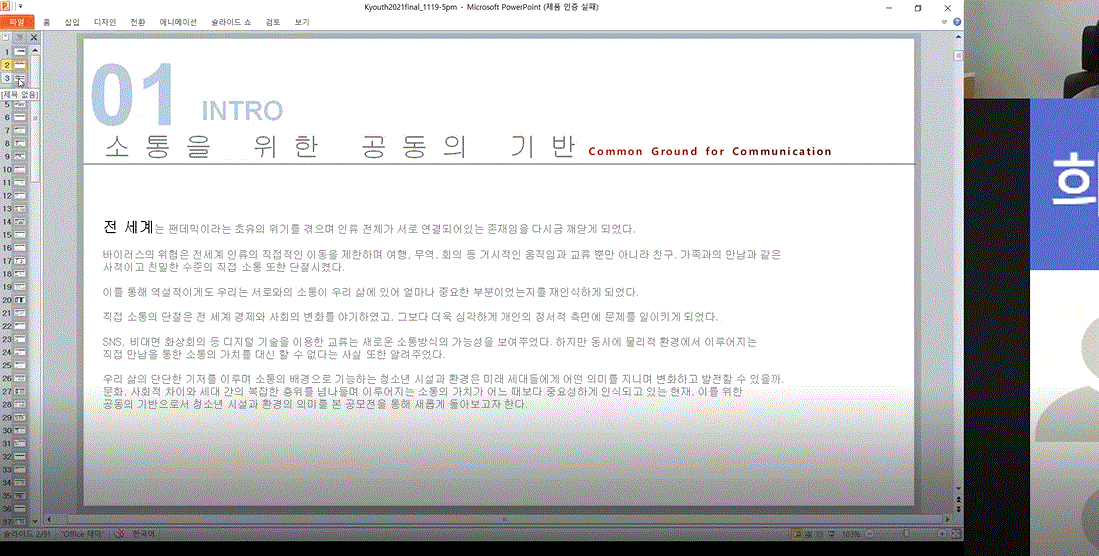The image size is (1099, 556).
Task: Select slide 37 thumbnail
Action: click(20, 522)
